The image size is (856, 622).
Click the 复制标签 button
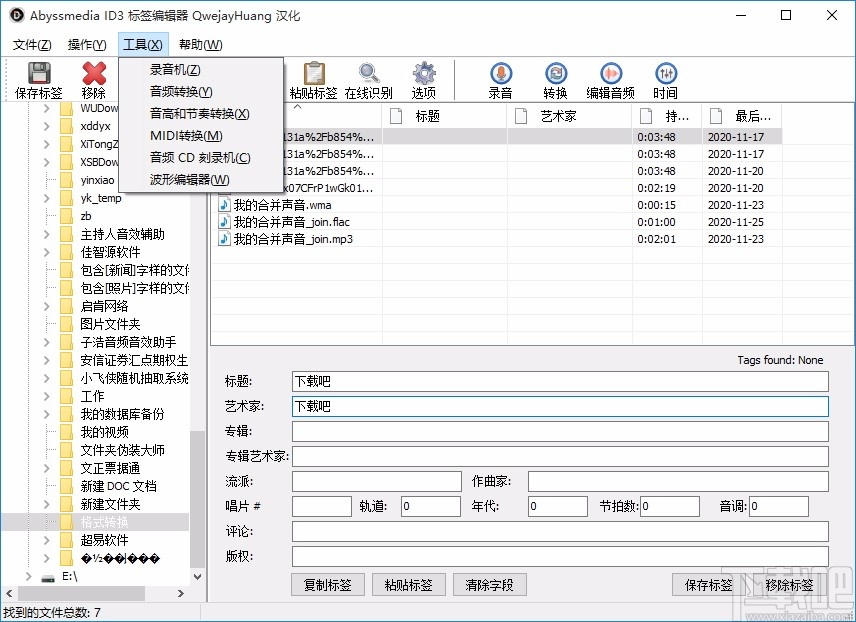click(x=327, y=584)
